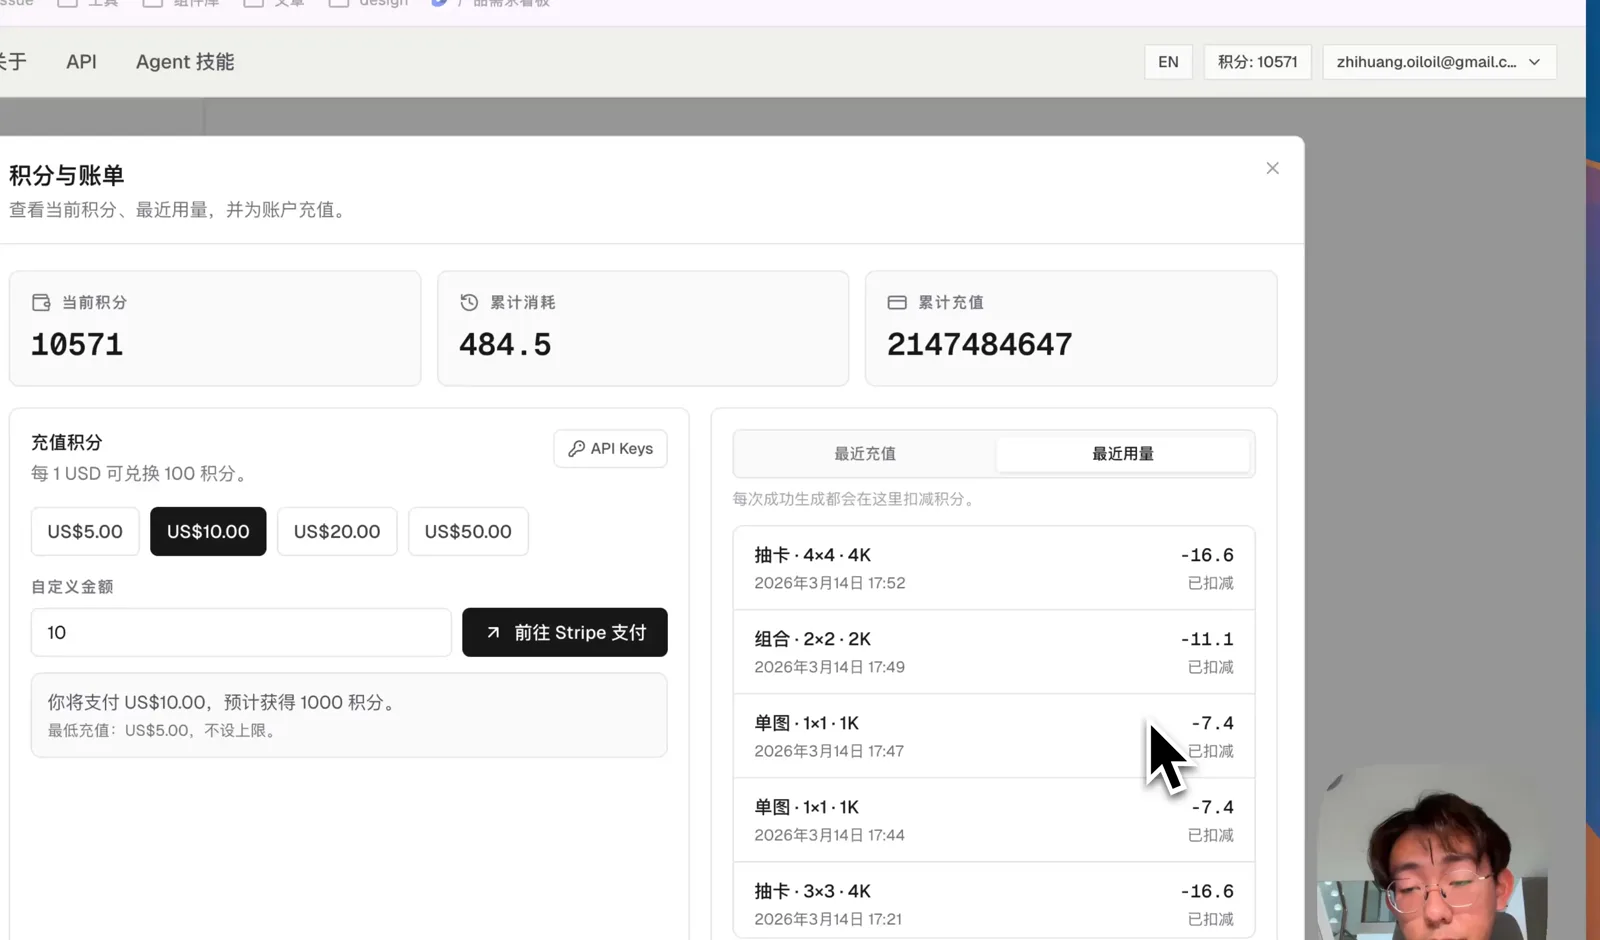Go to Stripe payment via 前往 Stripe 支付
Image resolution: width=1600 pixels, height=940 pixels.
(565, 632)
